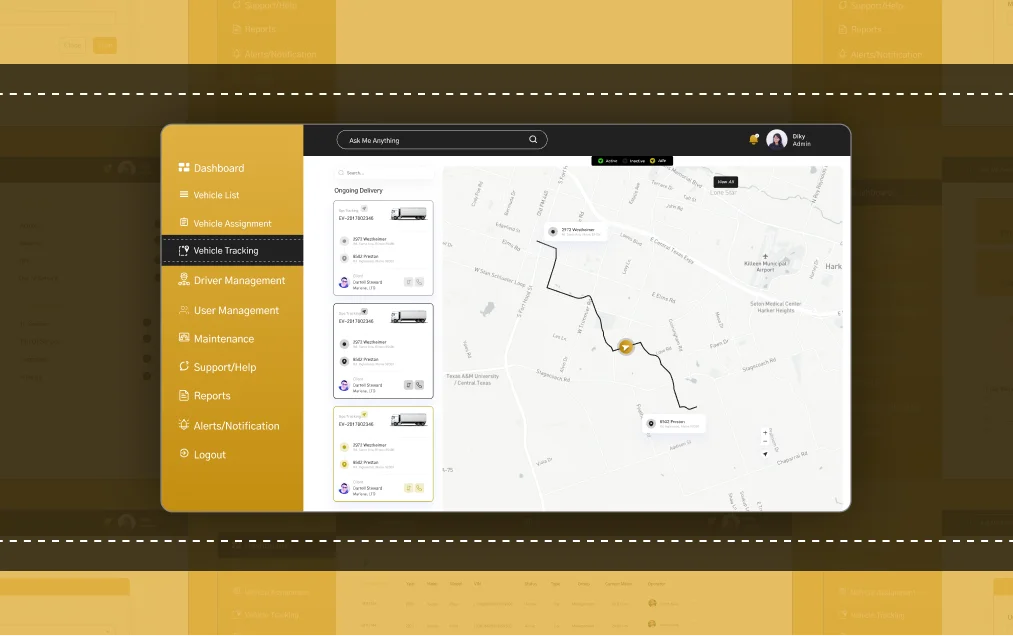
Task: Select Logout in the sidebar
Action: coord(209,455)
